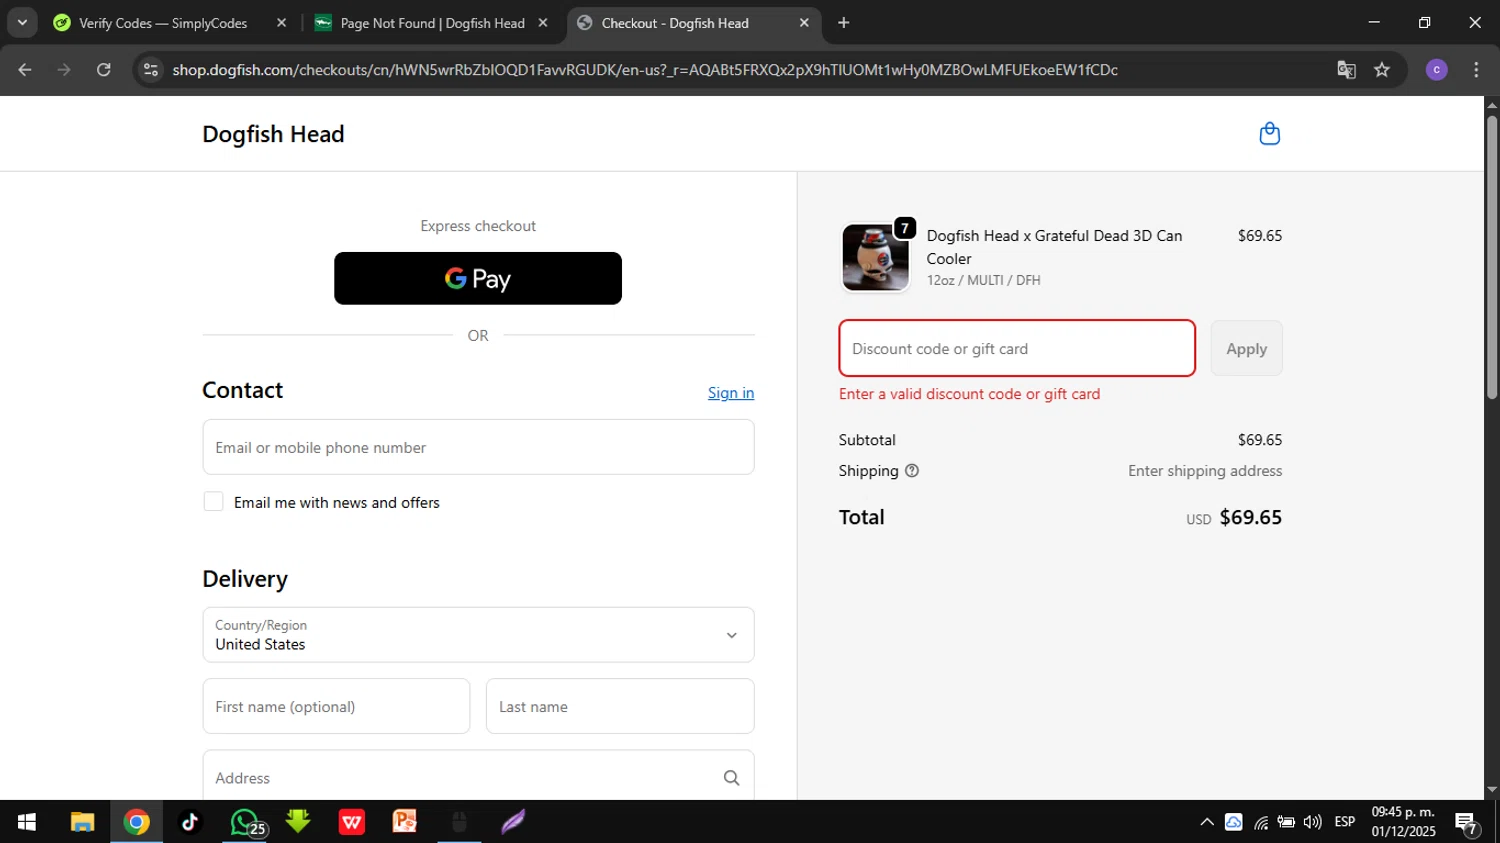1500x843 pixels.
Task: Open the Windows Start menu
Action: (x=27, y=822)
